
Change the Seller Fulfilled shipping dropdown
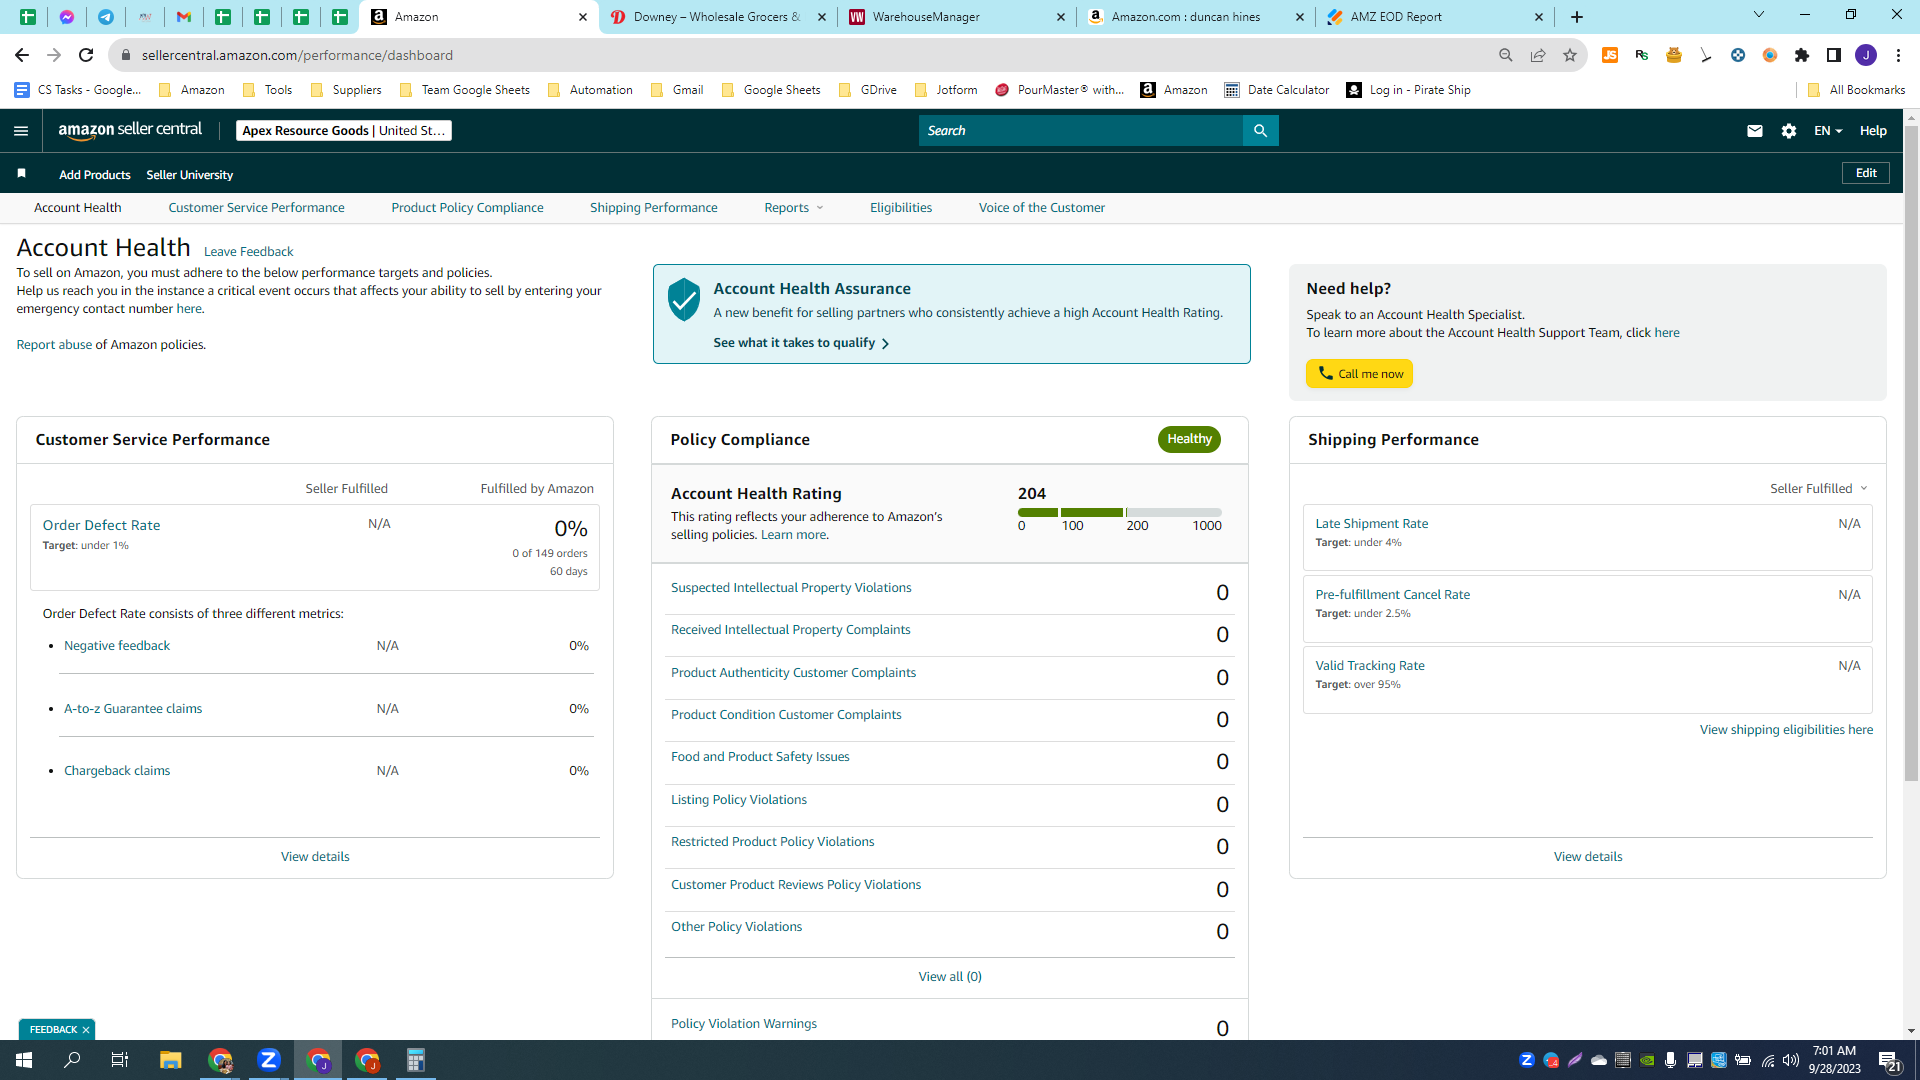[x=1818, y=489]
